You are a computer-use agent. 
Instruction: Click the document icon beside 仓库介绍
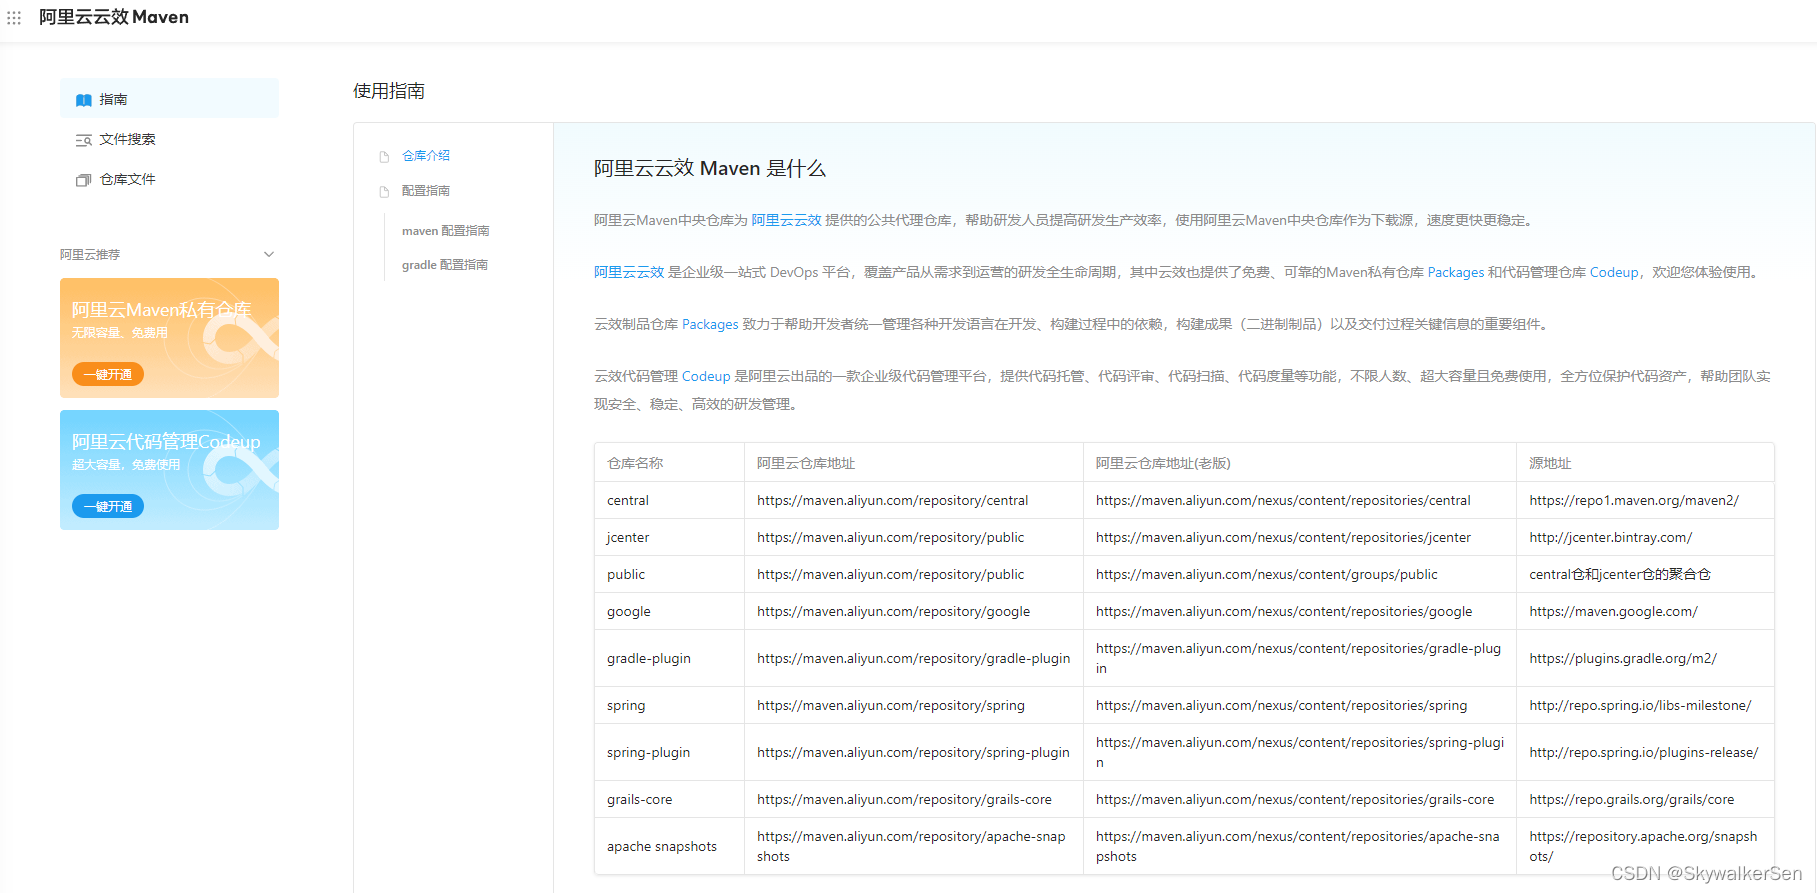384,157
